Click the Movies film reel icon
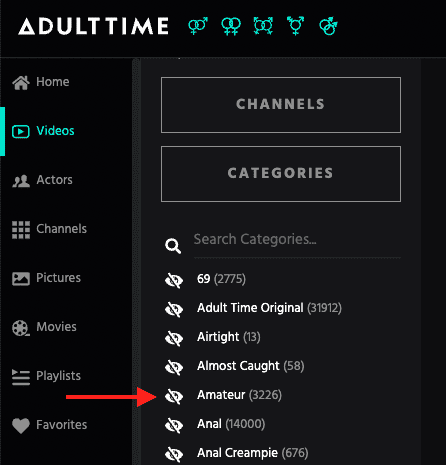 pos(21,327)
